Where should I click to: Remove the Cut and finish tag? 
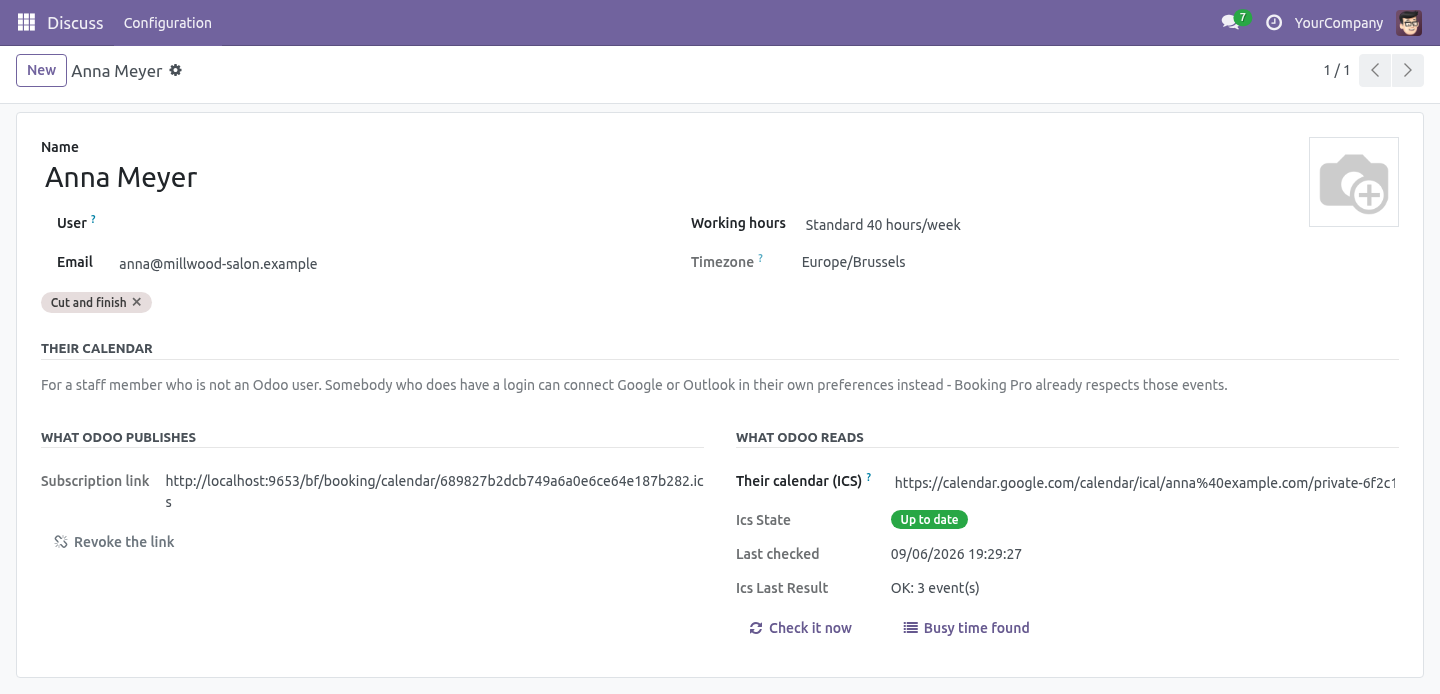pos(137,302)
